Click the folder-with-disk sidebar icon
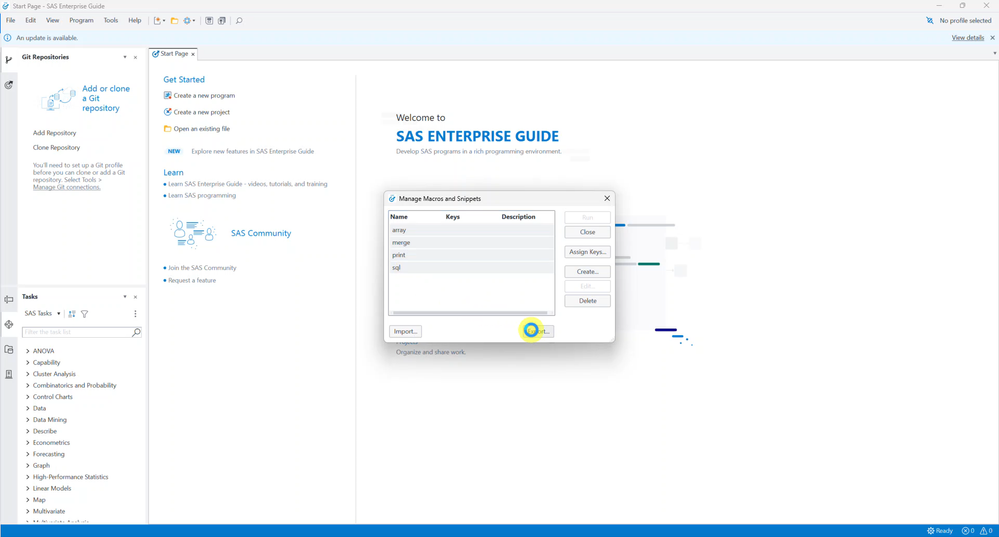 click(9, 349)
